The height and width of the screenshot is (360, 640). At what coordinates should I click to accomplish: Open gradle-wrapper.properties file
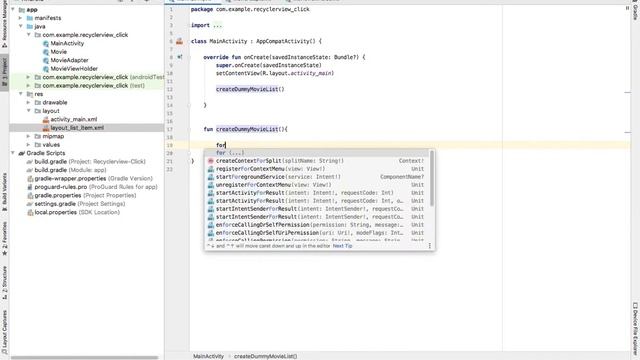[x=93, y=179]
